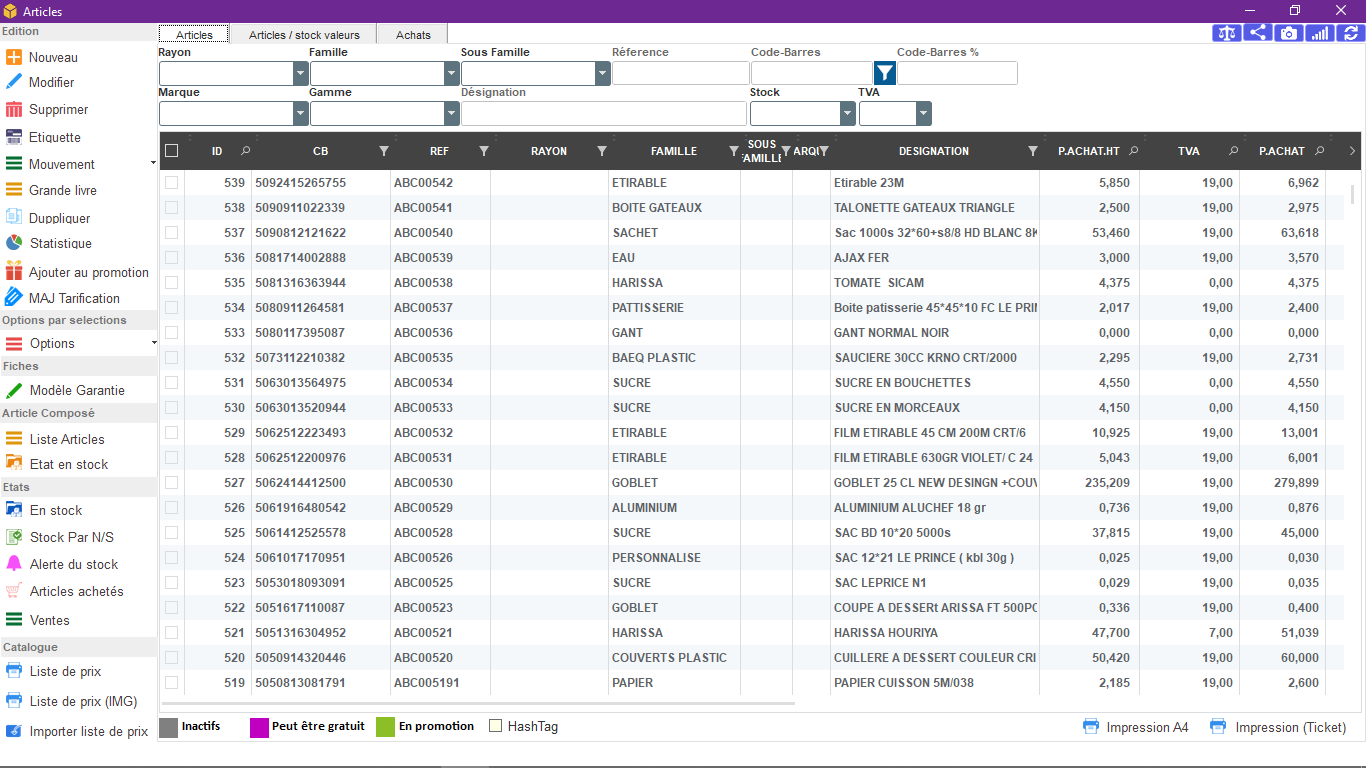Open Grande livre

tap(51, 190)
